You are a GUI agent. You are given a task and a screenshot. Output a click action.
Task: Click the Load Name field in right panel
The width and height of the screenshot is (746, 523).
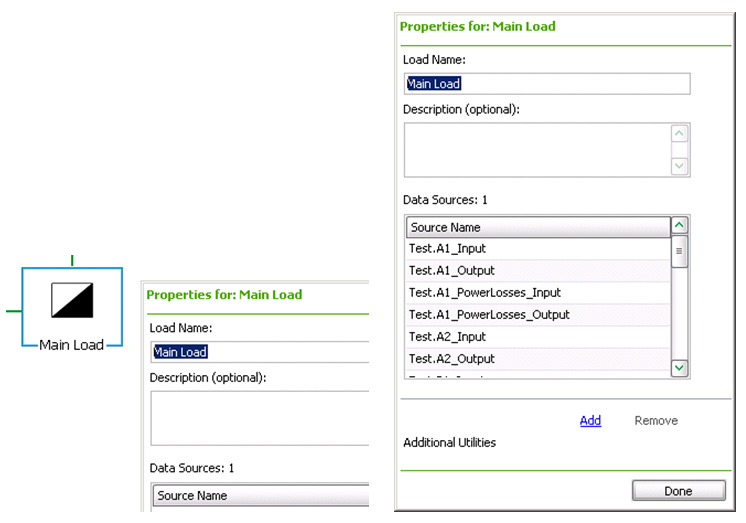[547, 84]
